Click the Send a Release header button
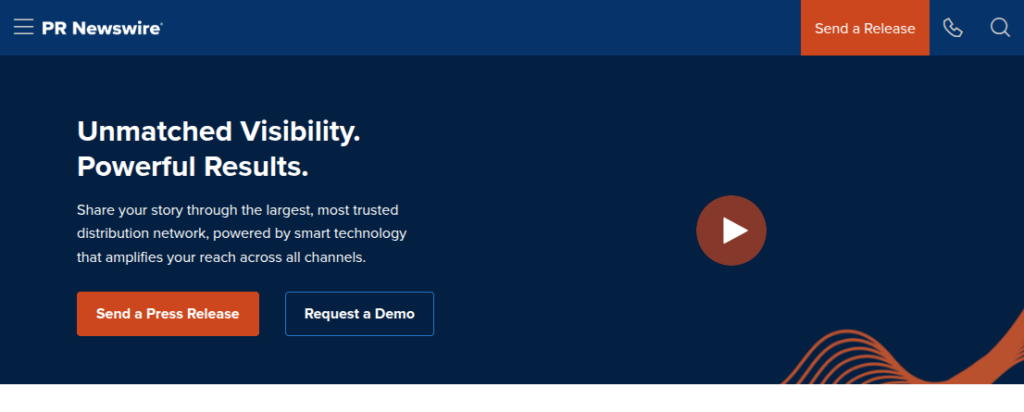Viewport: 1024px width, 412px height. point(864,28)
